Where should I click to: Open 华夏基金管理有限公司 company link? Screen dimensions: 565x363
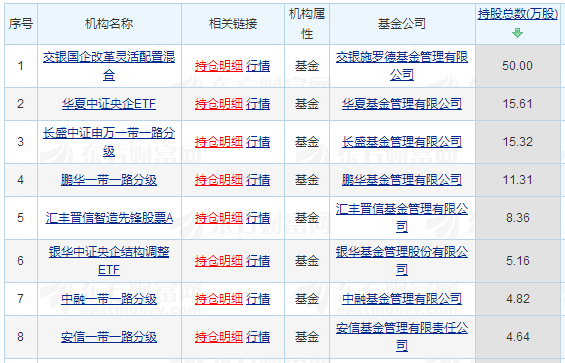(x=402, y=104)
